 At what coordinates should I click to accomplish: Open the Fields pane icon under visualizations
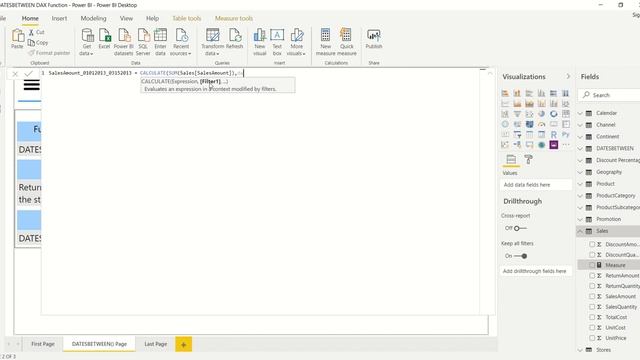[x=511, y=160]
